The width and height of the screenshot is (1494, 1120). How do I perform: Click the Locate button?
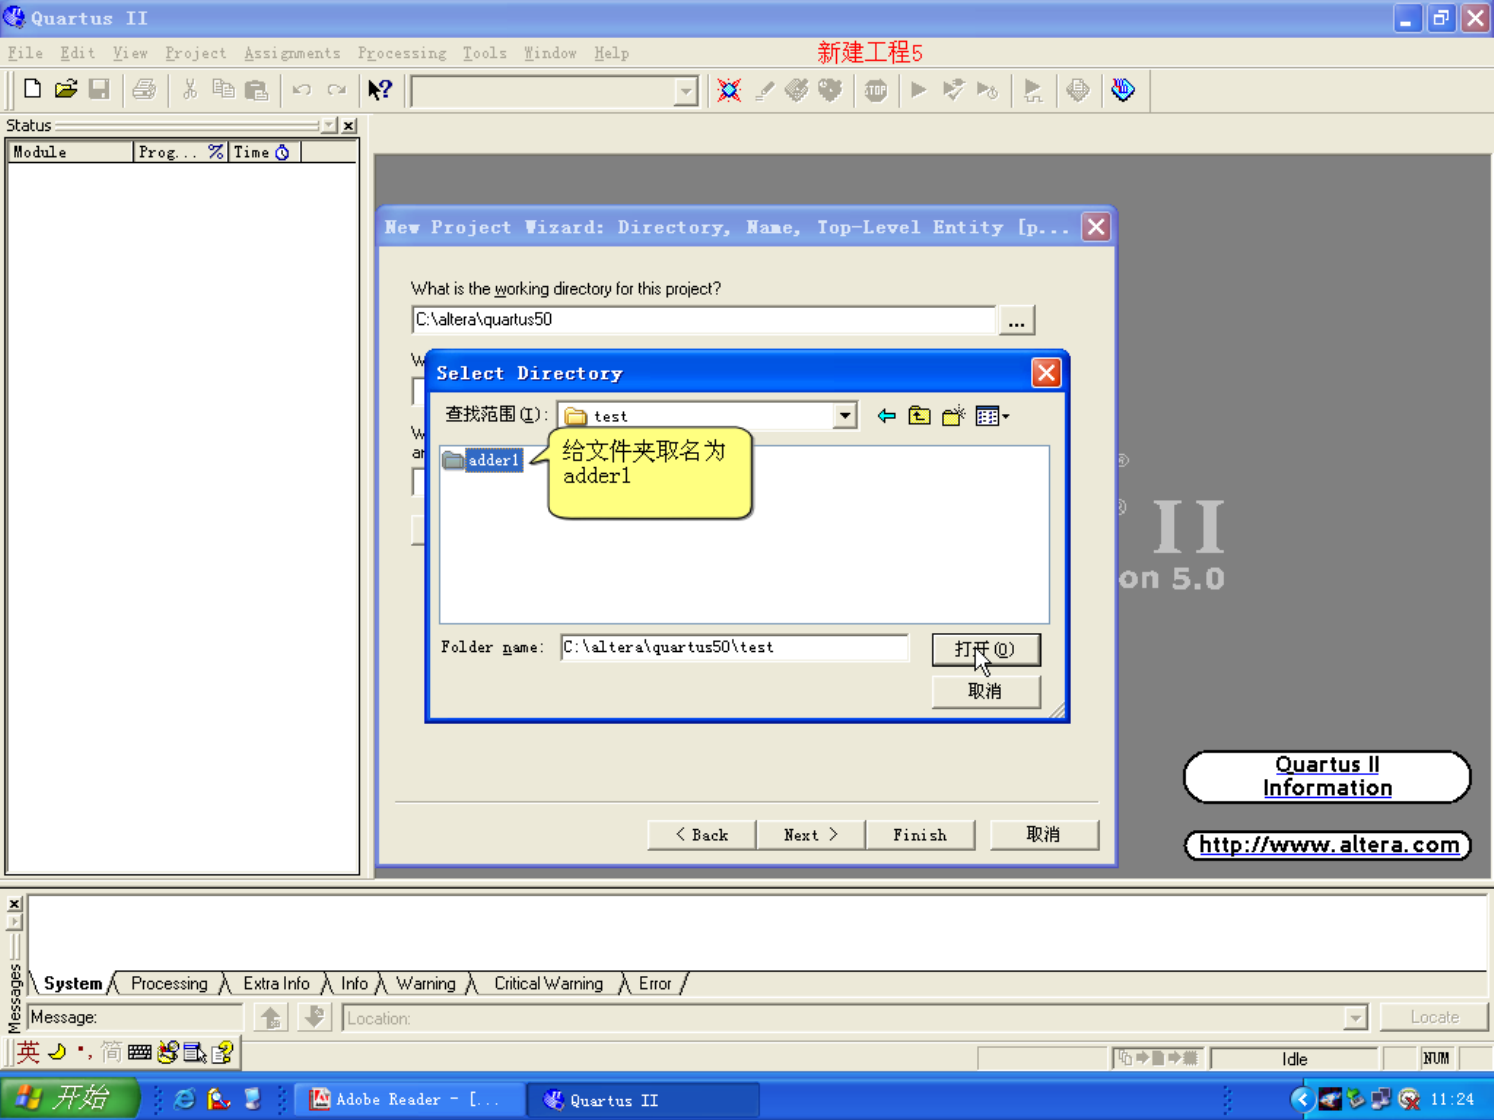pos(1434,1017)
